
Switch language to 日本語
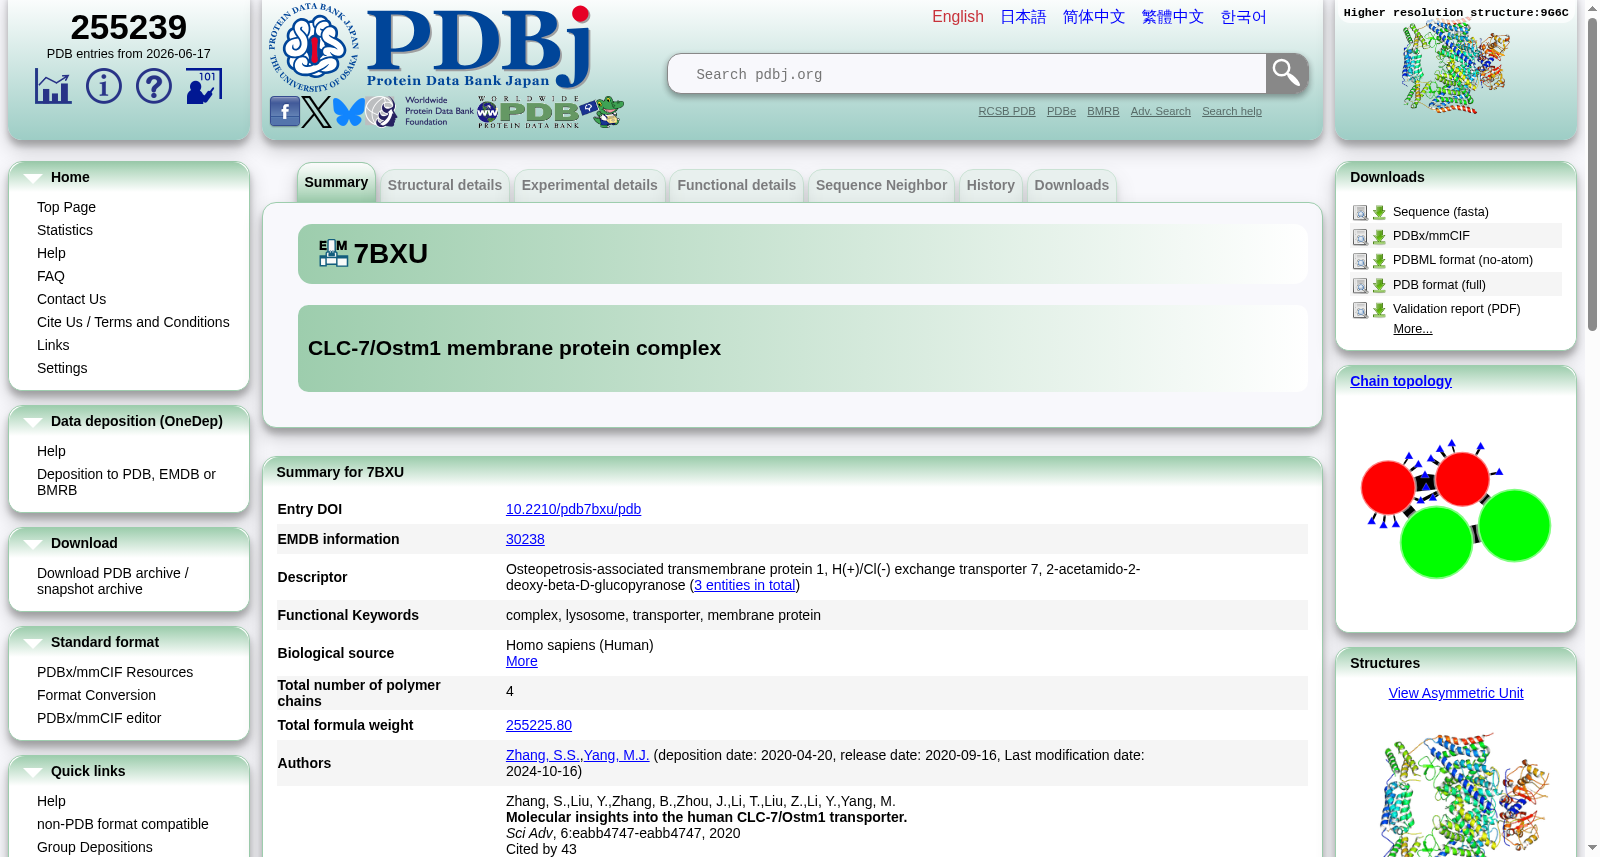coord(1023,17)
